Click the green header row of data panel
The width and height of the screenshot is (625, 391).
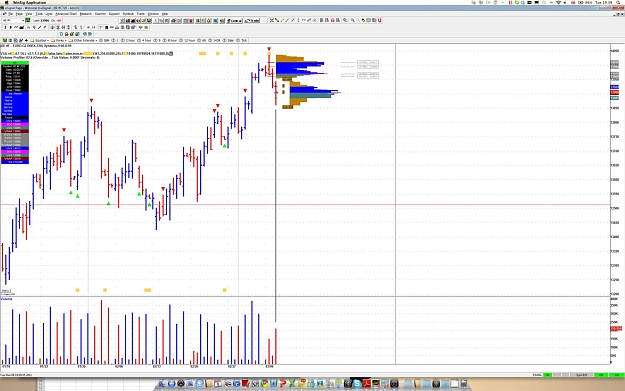point(15,63)
